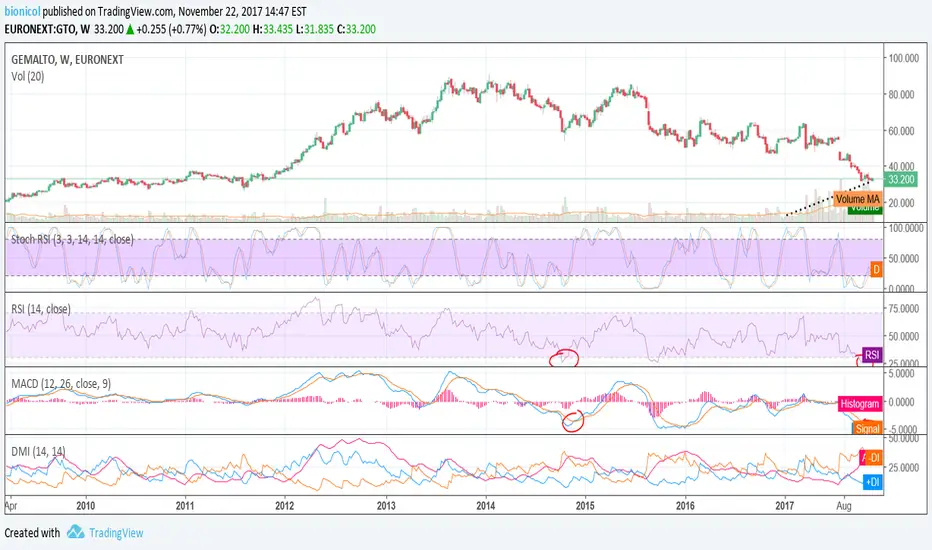The image size is (932, 550).
Task: Click the H:33.435 high value
Action: point(273,29)
